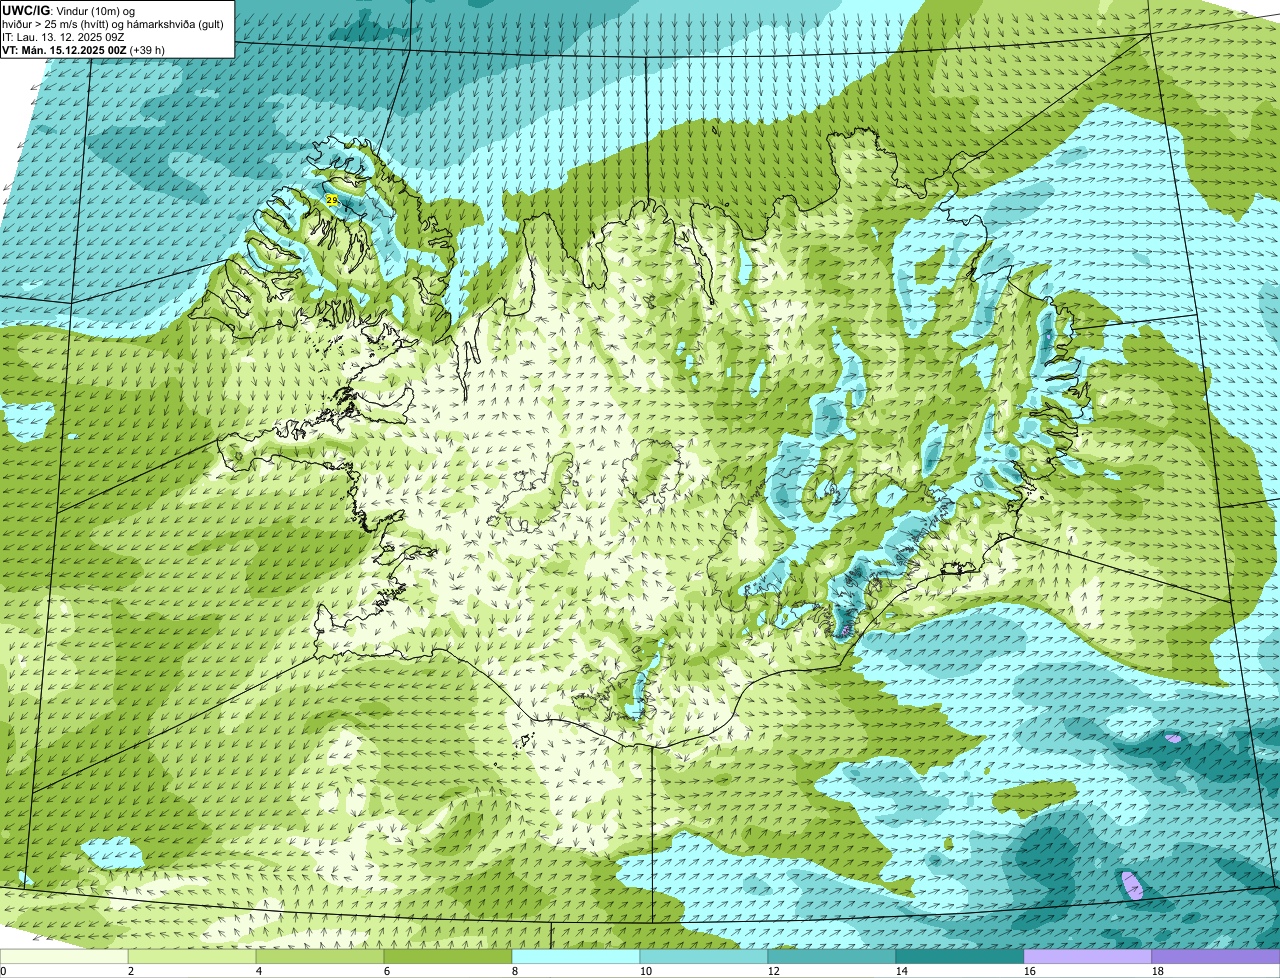The image size is (1280, 978).
Task: Select the 14–16 m/s dark teal legend color
Action: pos(960,957)
